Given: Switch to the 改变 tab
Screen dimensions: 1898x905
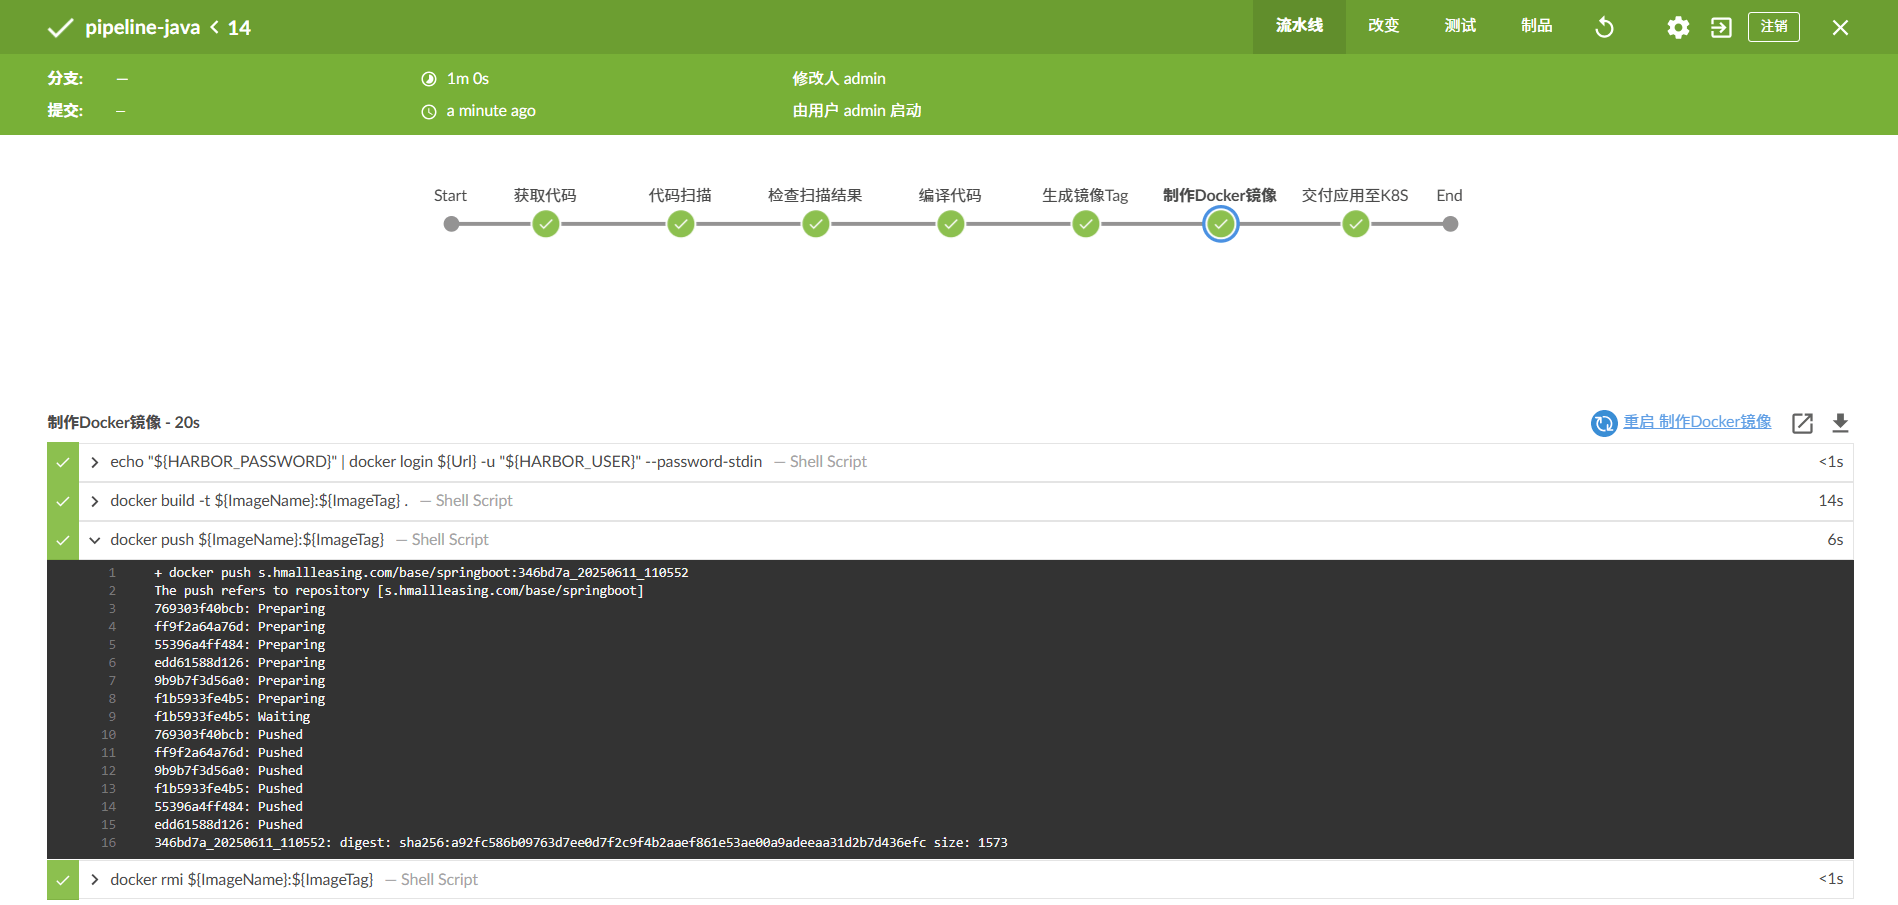Looking at the screenshot, I should [1383, 26].
